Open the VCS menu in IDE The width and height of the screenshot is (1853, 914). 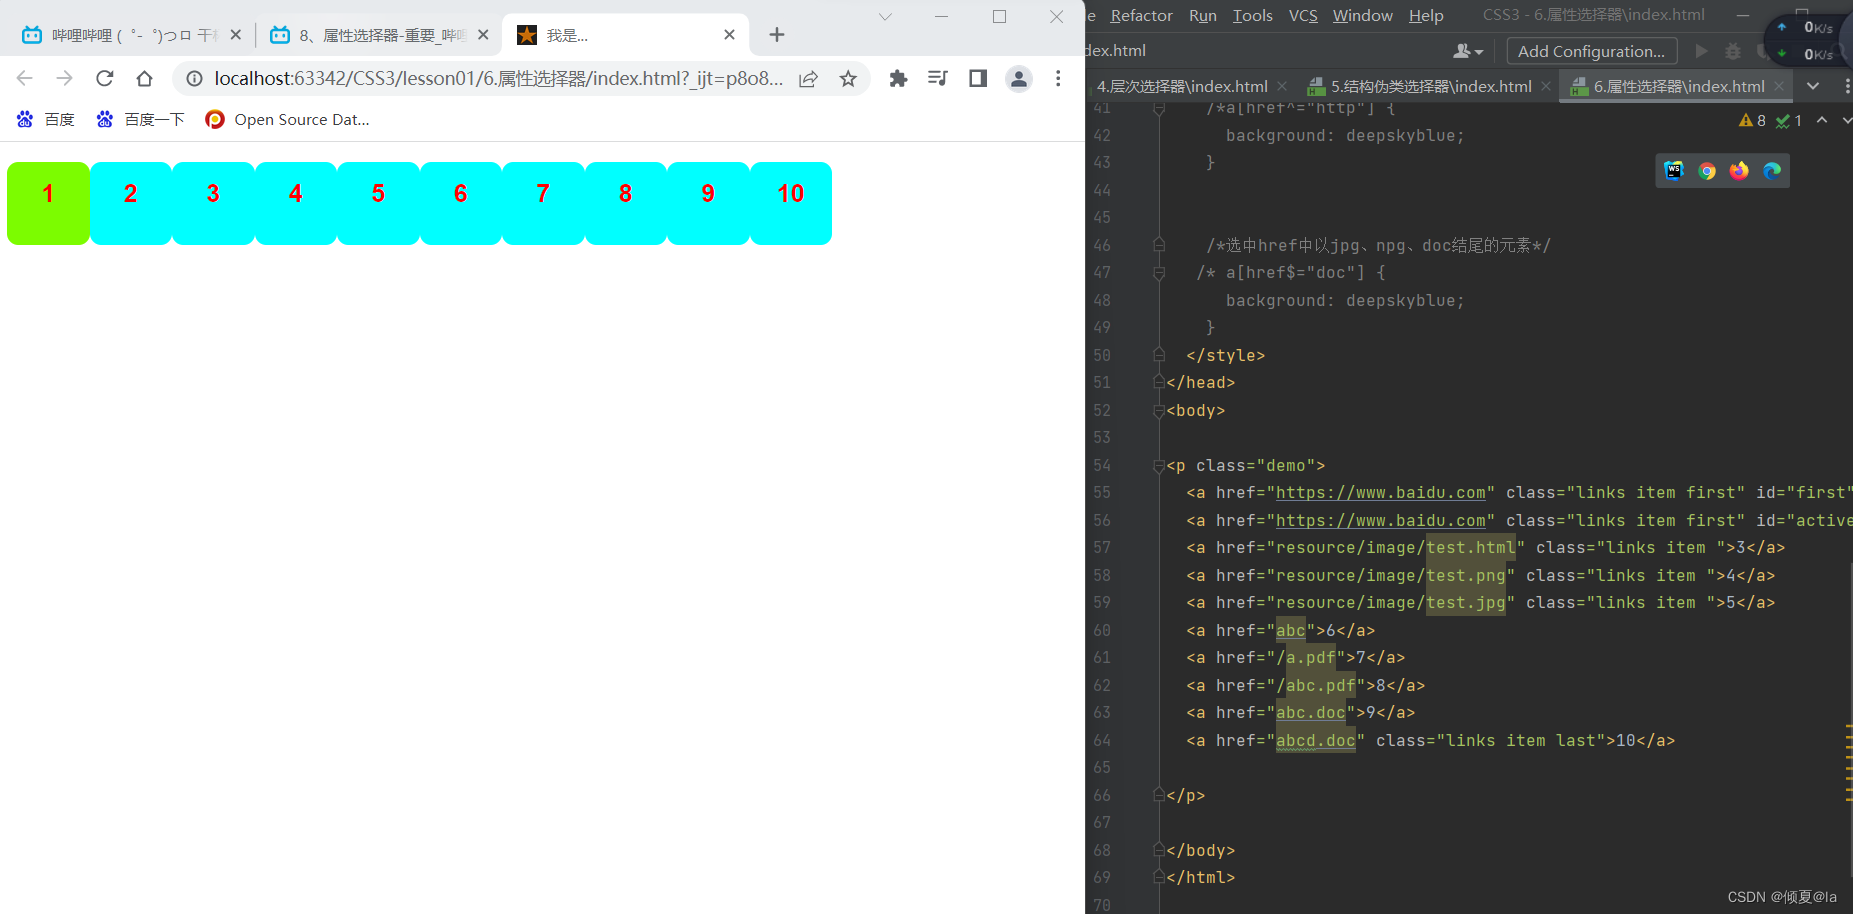tap(1303, 15)
